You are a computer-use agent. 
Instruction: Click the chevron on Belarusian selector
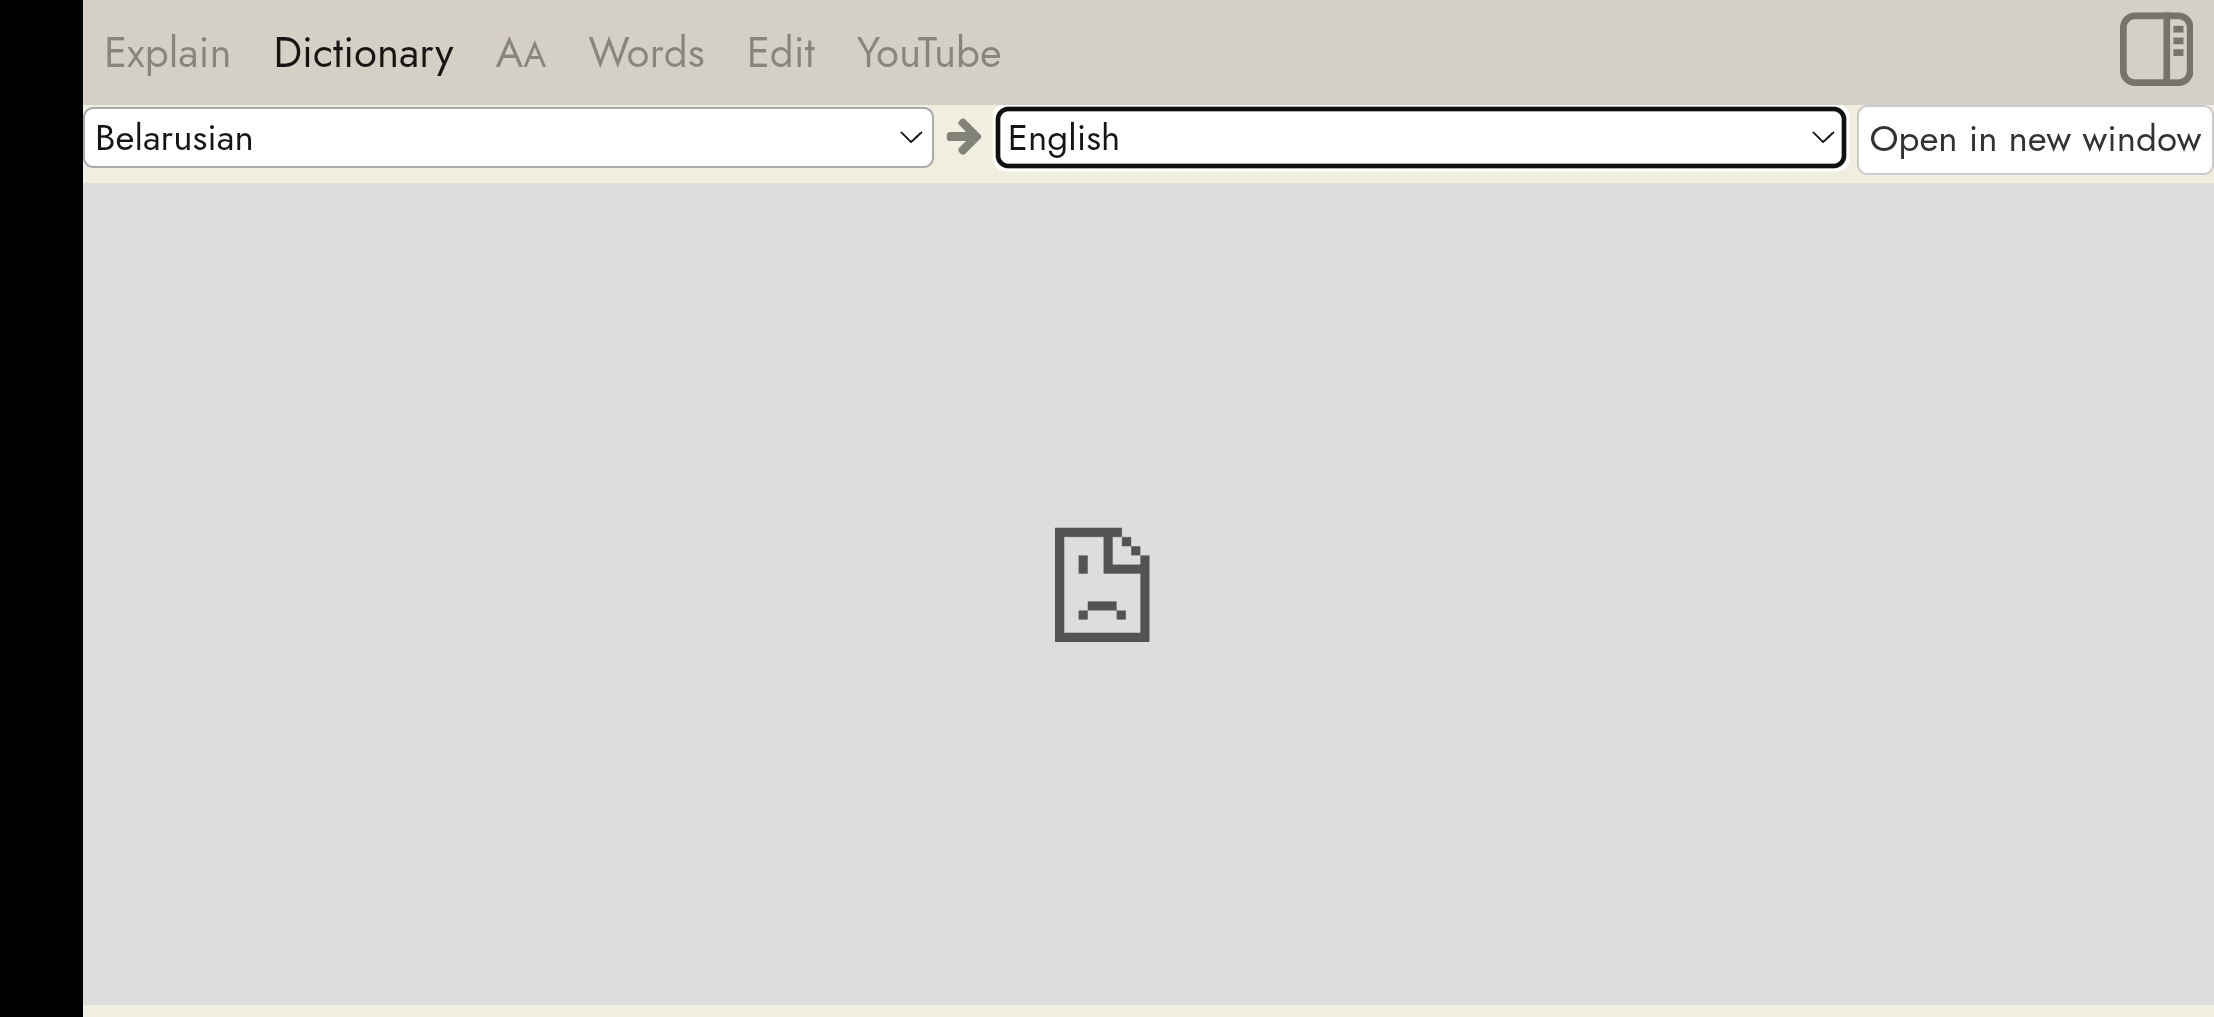pyautogui.click(x=910, y=138)
